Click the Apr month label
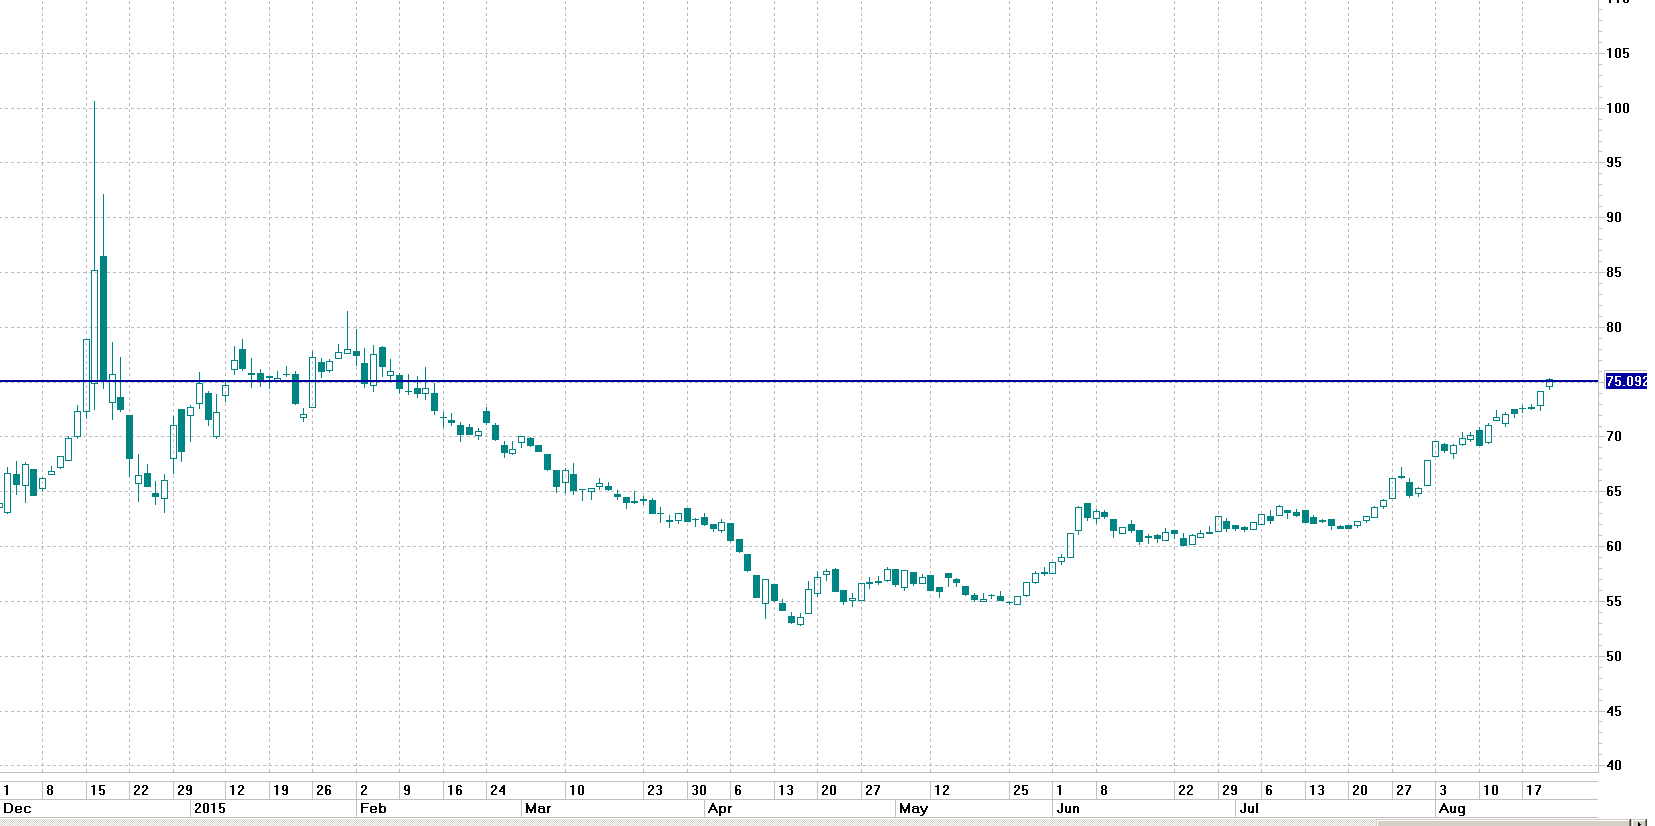1655x826 pixels. [x=720, y=808]
